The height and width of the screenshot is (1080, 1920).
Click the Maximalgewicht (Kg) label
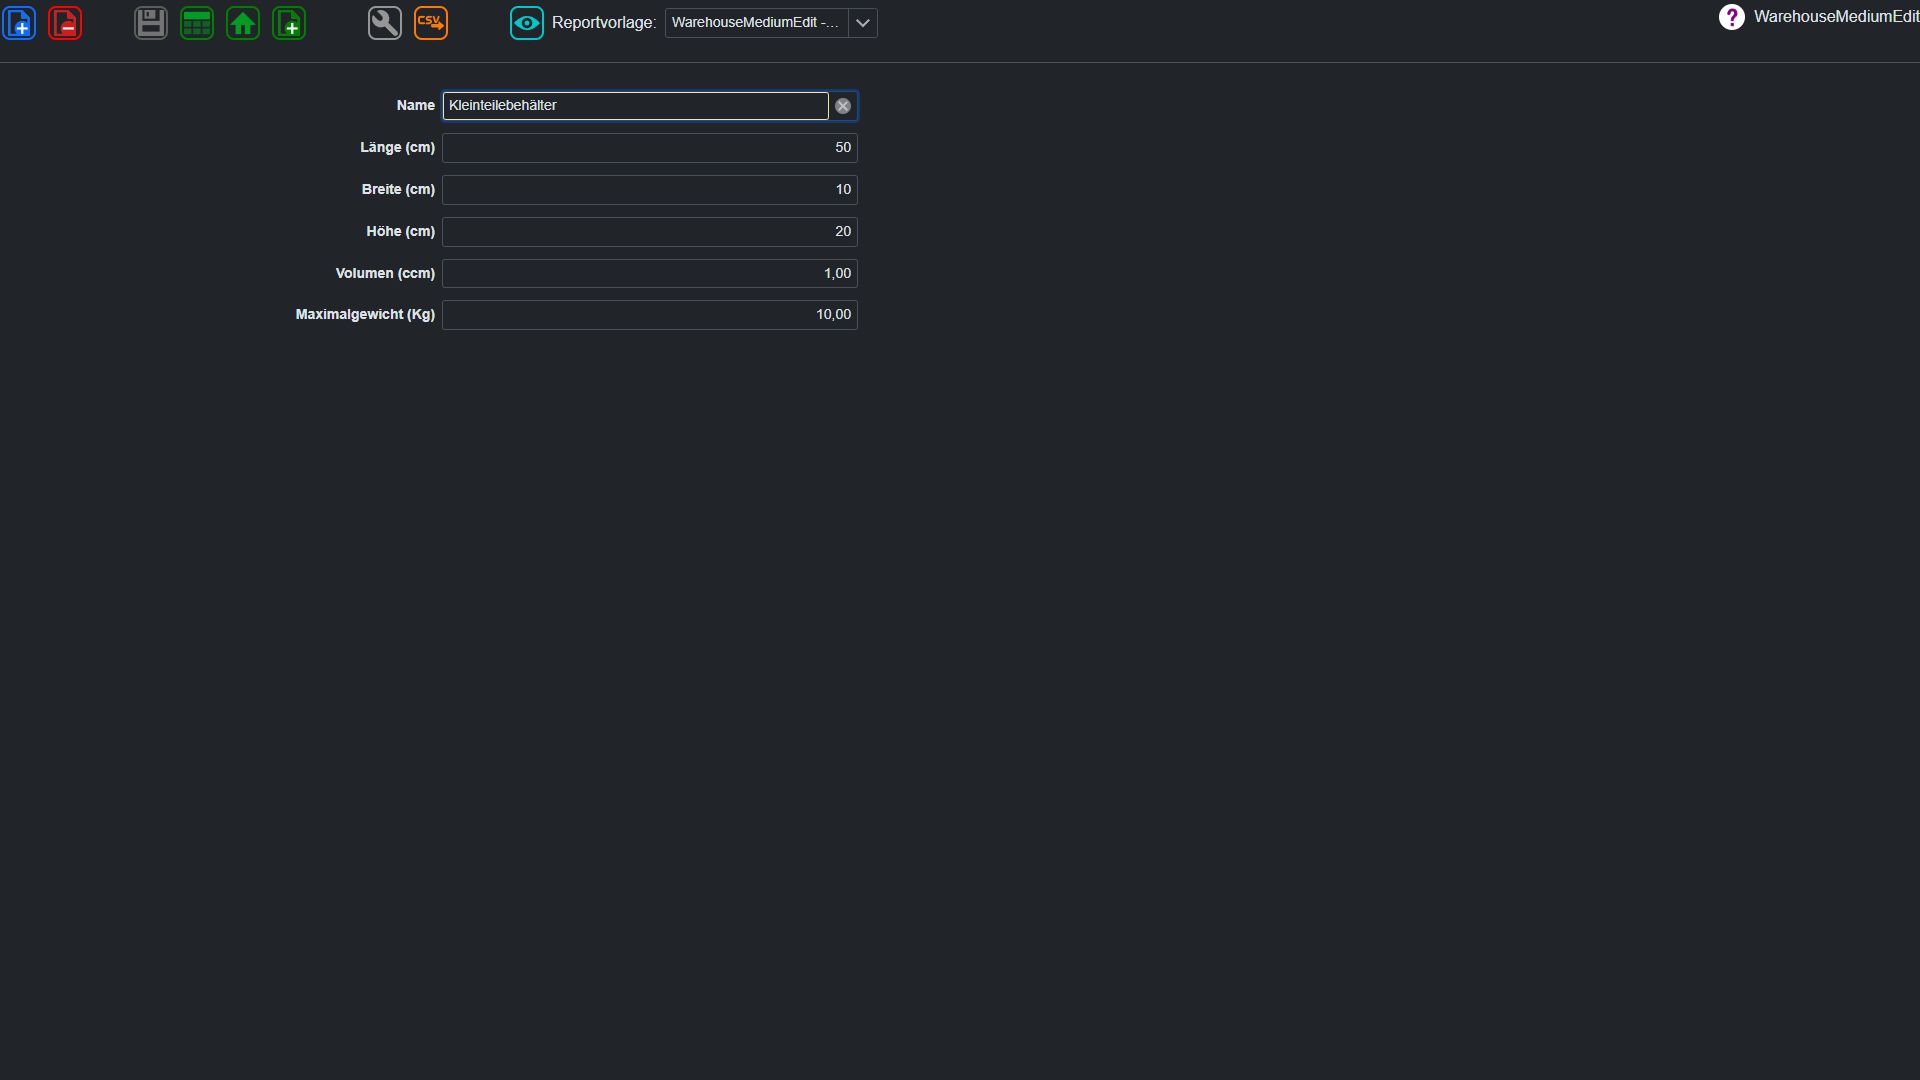pos(365,315)
